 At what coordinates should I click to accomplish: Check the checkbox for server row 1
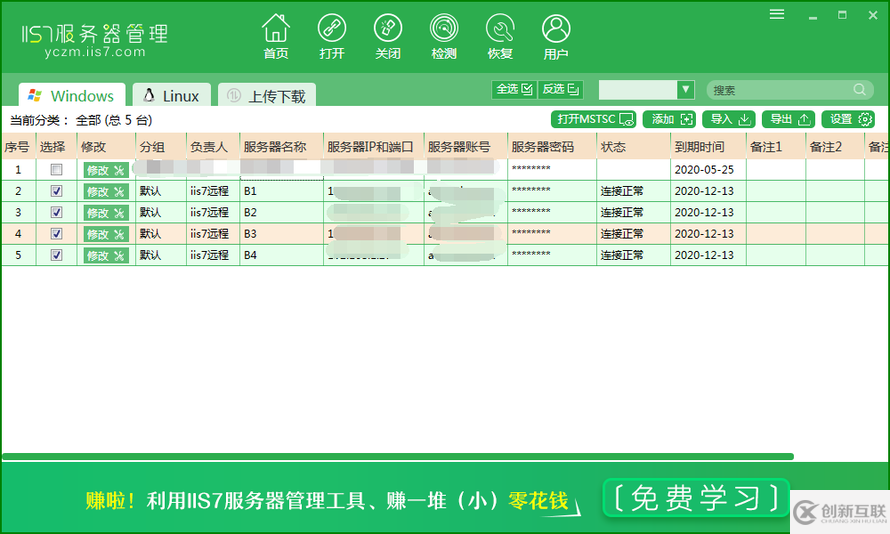pyautogui.click(x=57, y=170)
